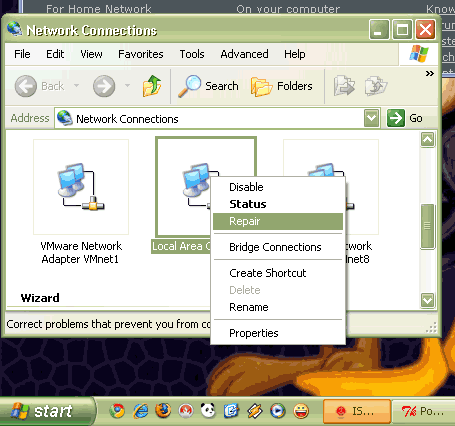Image resolution: width=455 pixels, height=426 pixels.
Task: Choose Disable in the context menu
Action: 278,187
